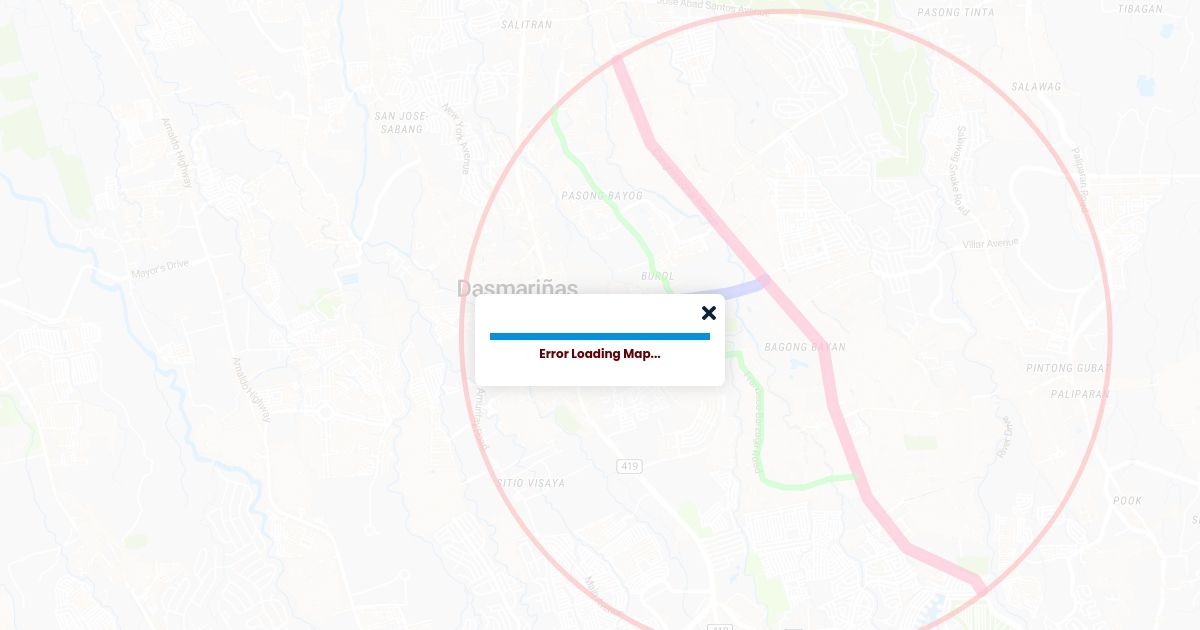Select the Salawag area label
Viewport: 1200px width, 630px height.
pyautogui.click(x=1036, y=87)
